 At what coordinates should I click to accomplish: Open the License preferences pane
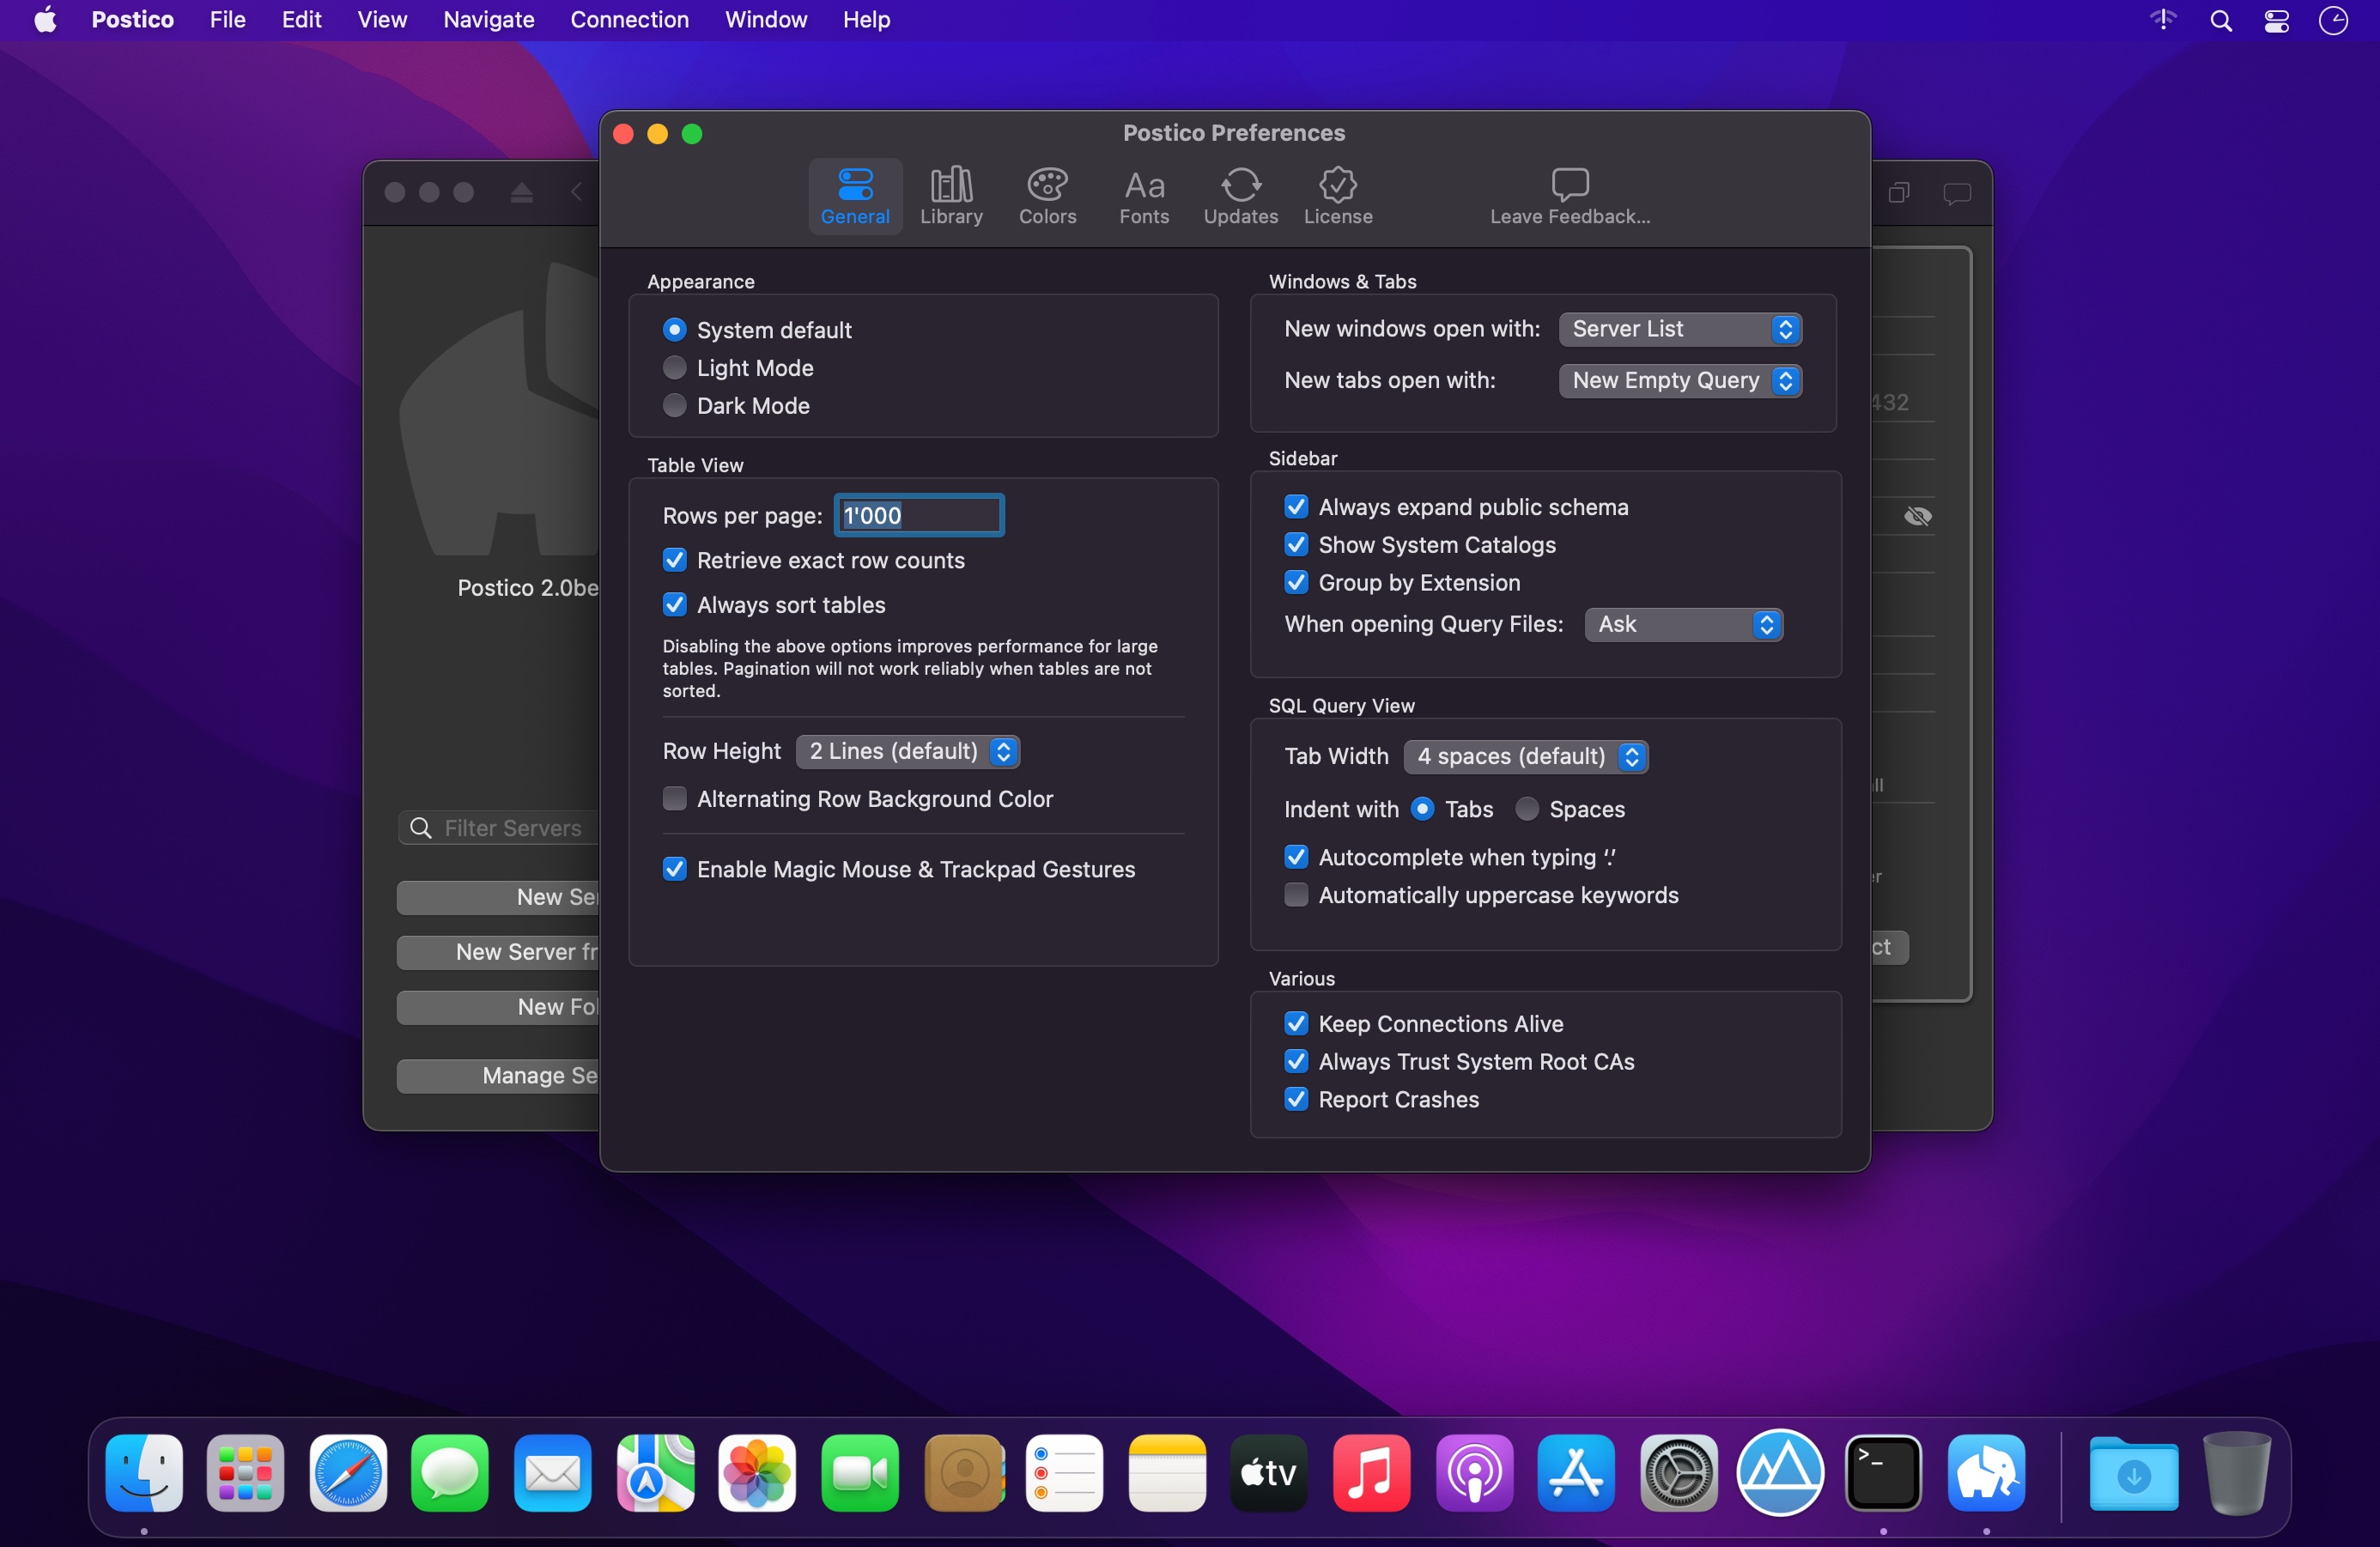click(x=1337, y=196)
